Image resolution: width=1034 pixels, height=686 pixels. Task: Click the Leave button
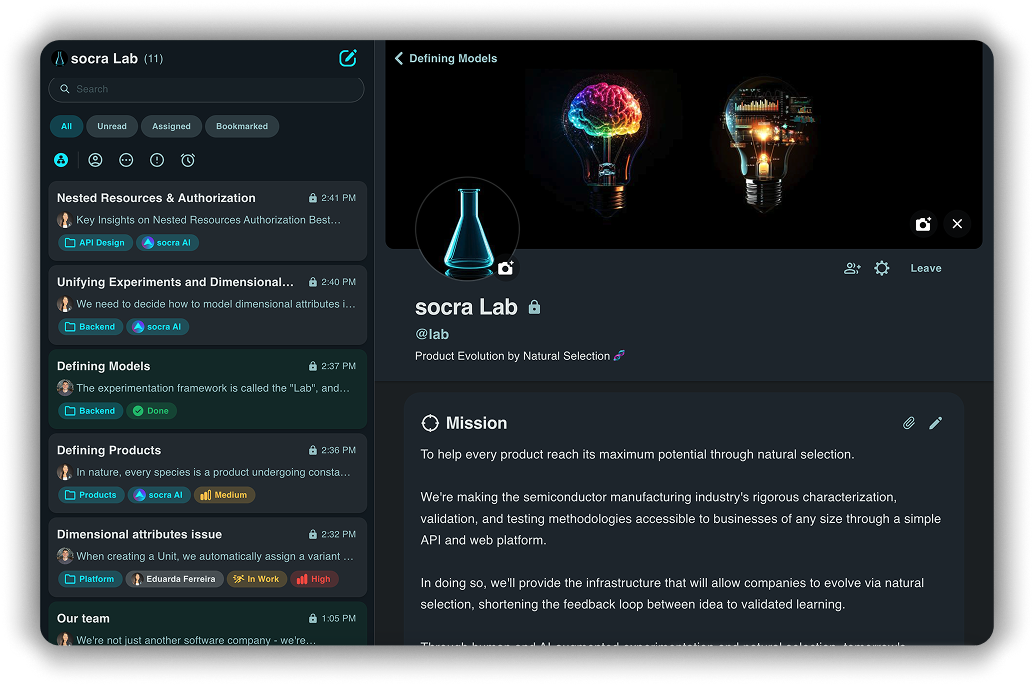(x=925, y=268)
